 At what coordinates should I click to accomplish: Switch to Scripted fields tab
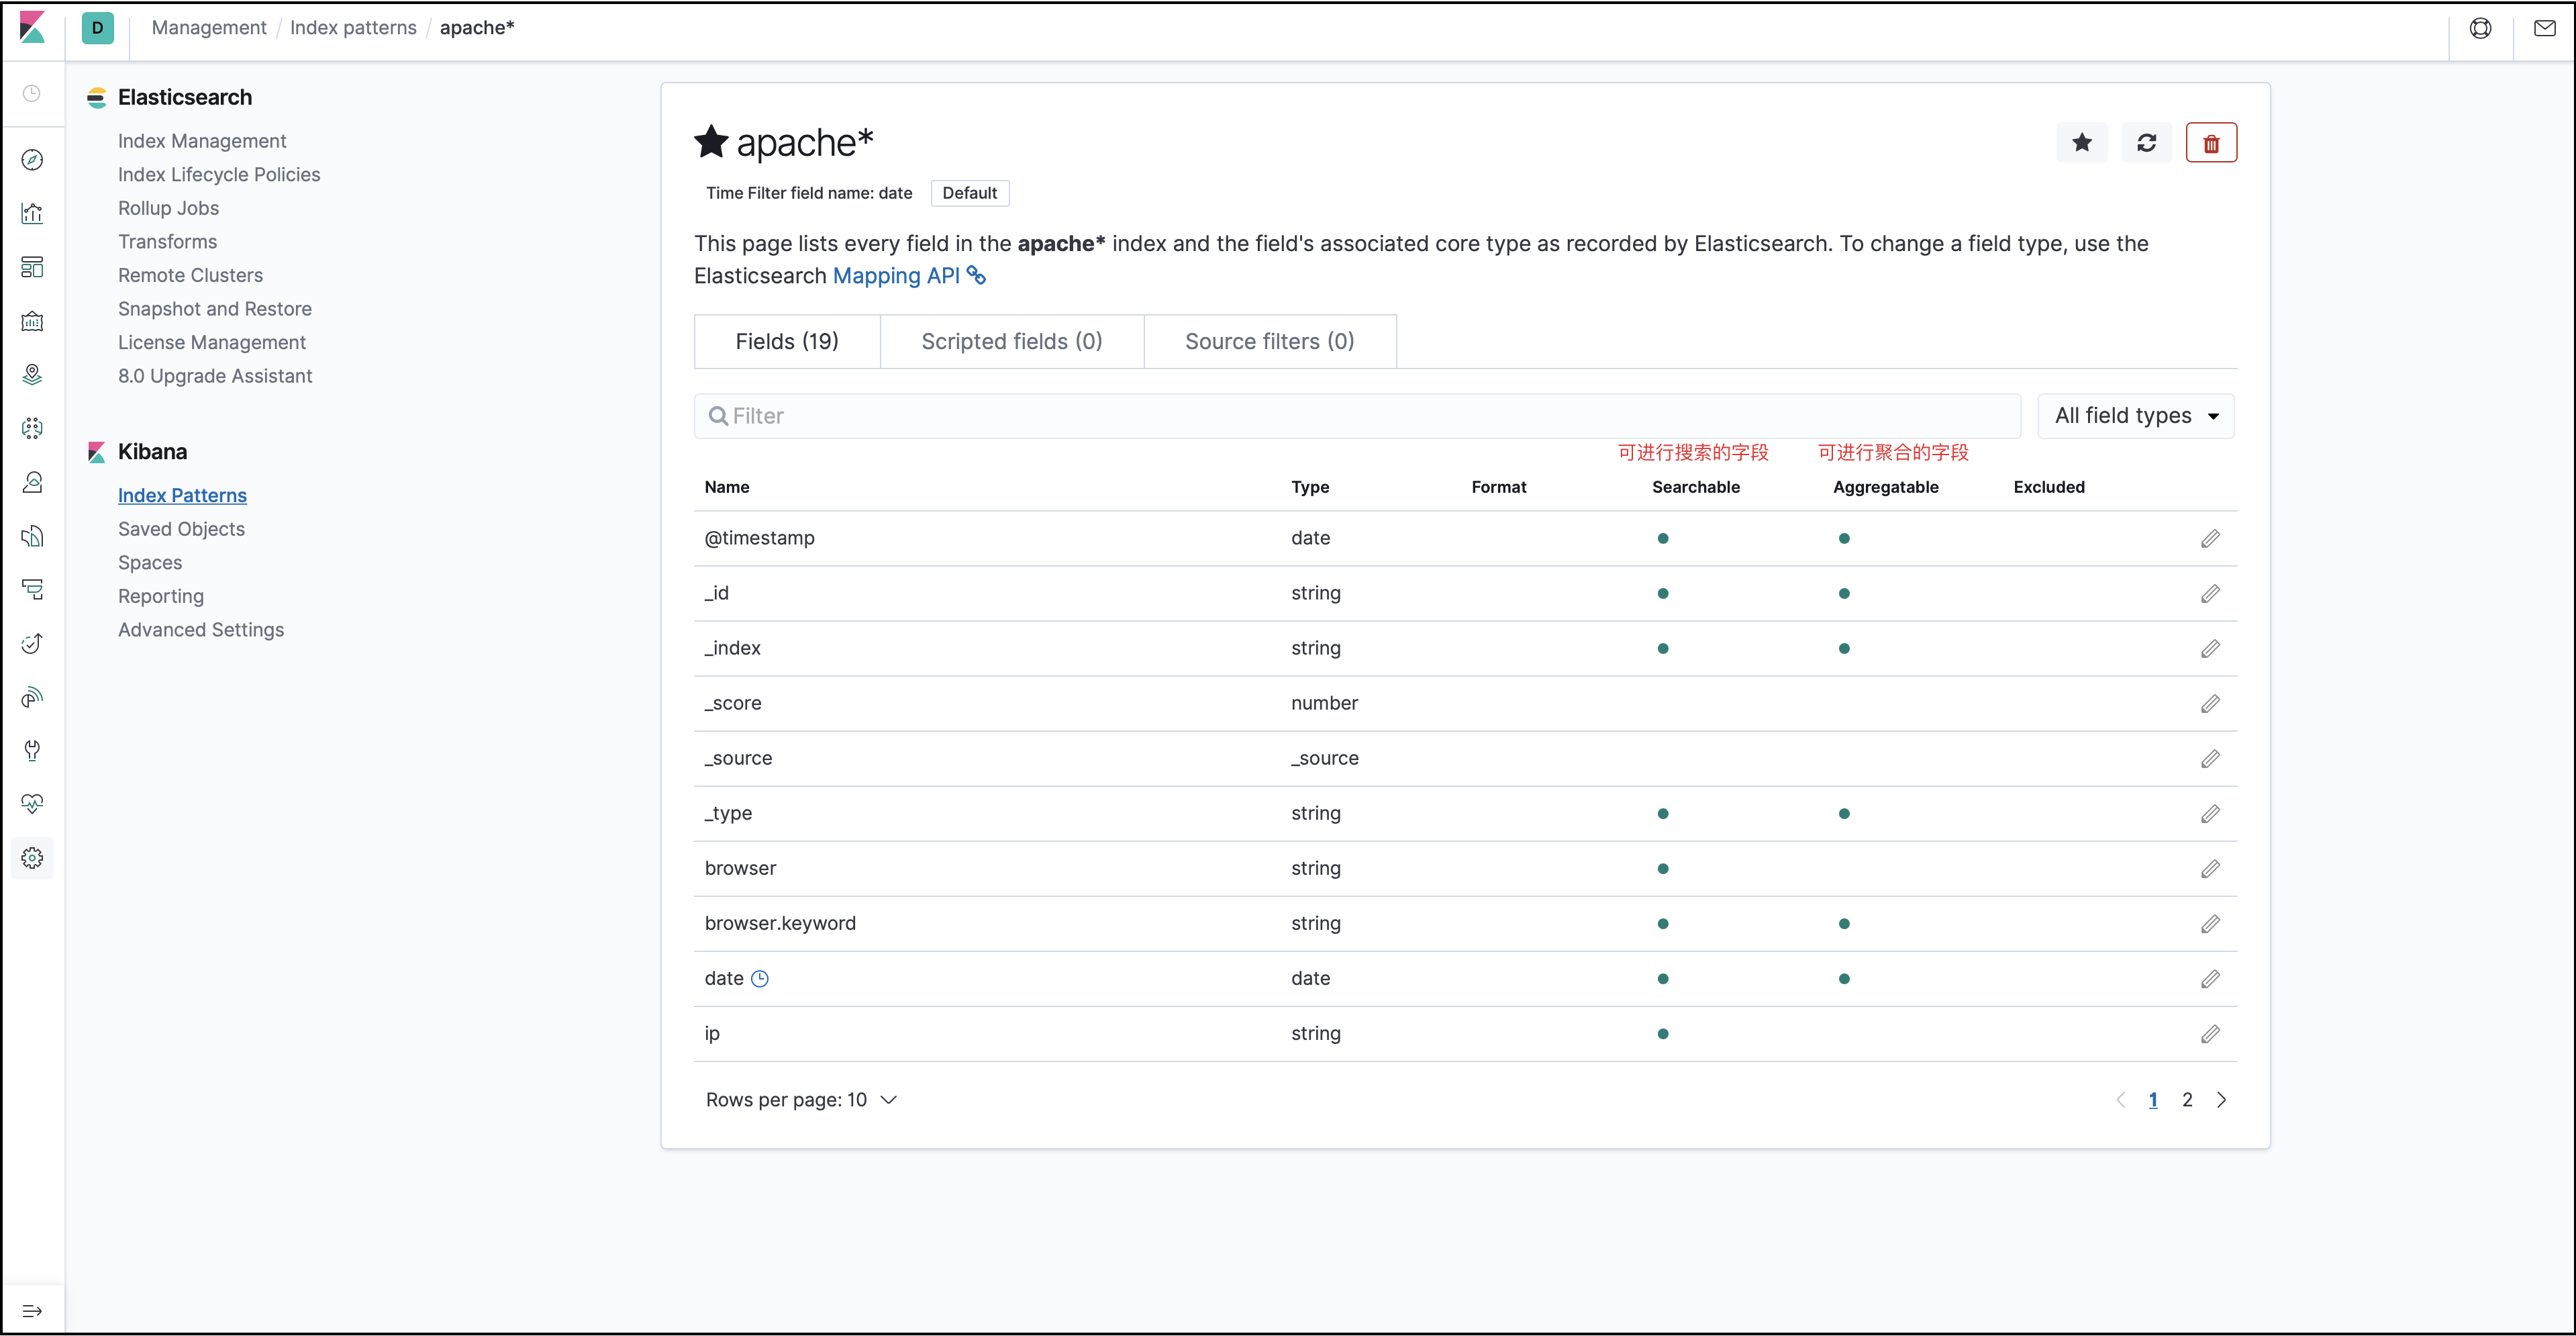pos(1011,342)
